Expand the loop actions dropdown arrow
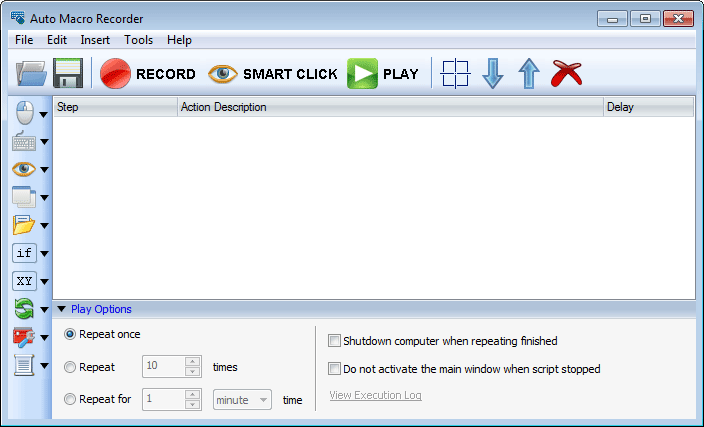 point(44,310)
